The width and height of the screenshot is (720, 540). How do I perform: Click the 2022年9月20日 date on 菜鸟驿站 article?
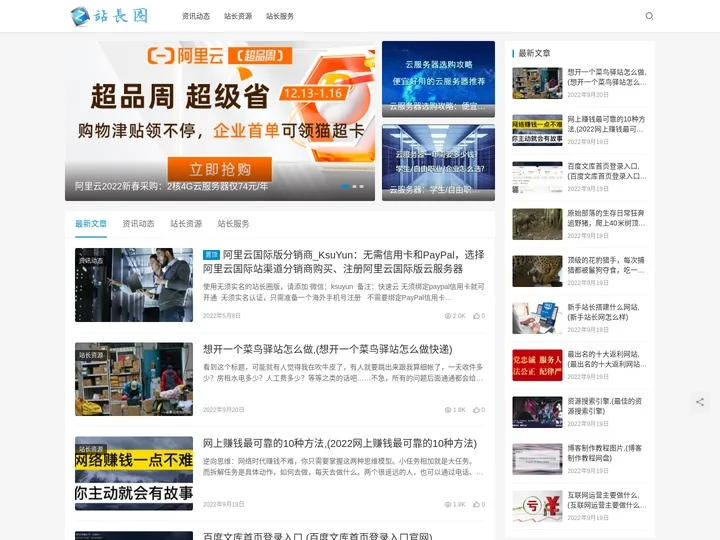(x=224, y=410)
